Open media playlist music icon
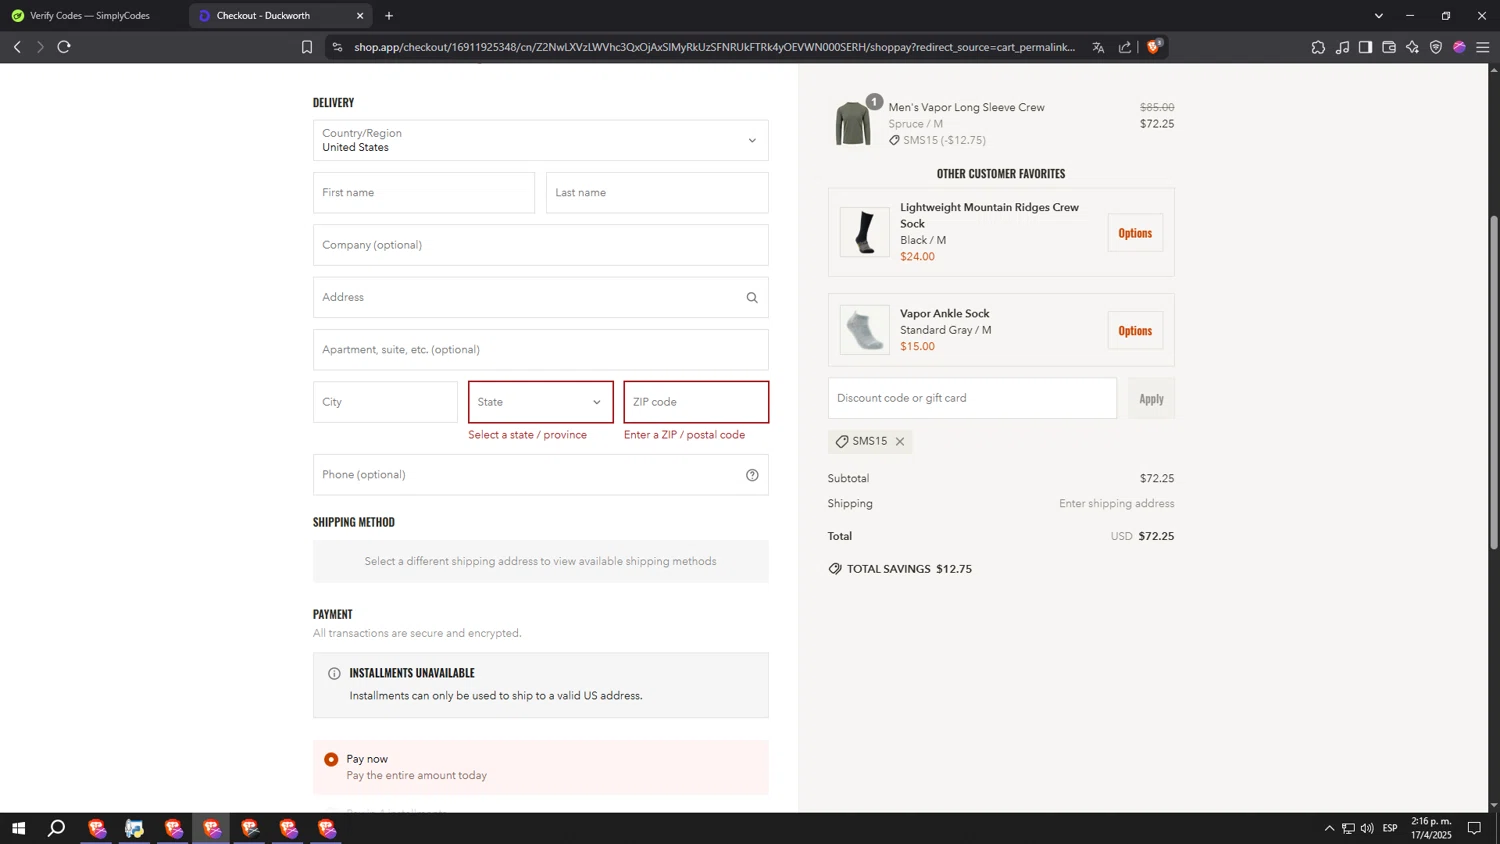This screenshot has width=1500, height=844. tap(1342, 47)
